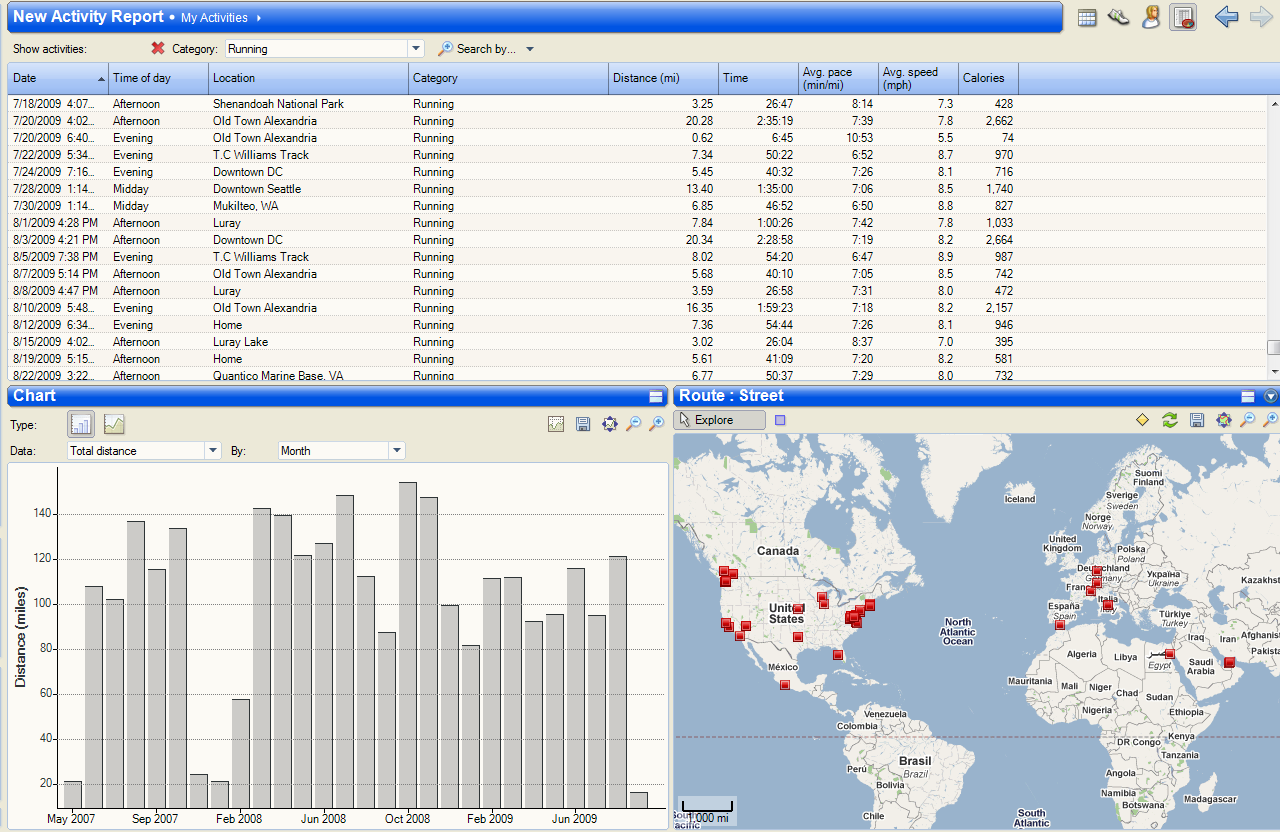Select the Activity Reports view icon

click(1183, 17)
